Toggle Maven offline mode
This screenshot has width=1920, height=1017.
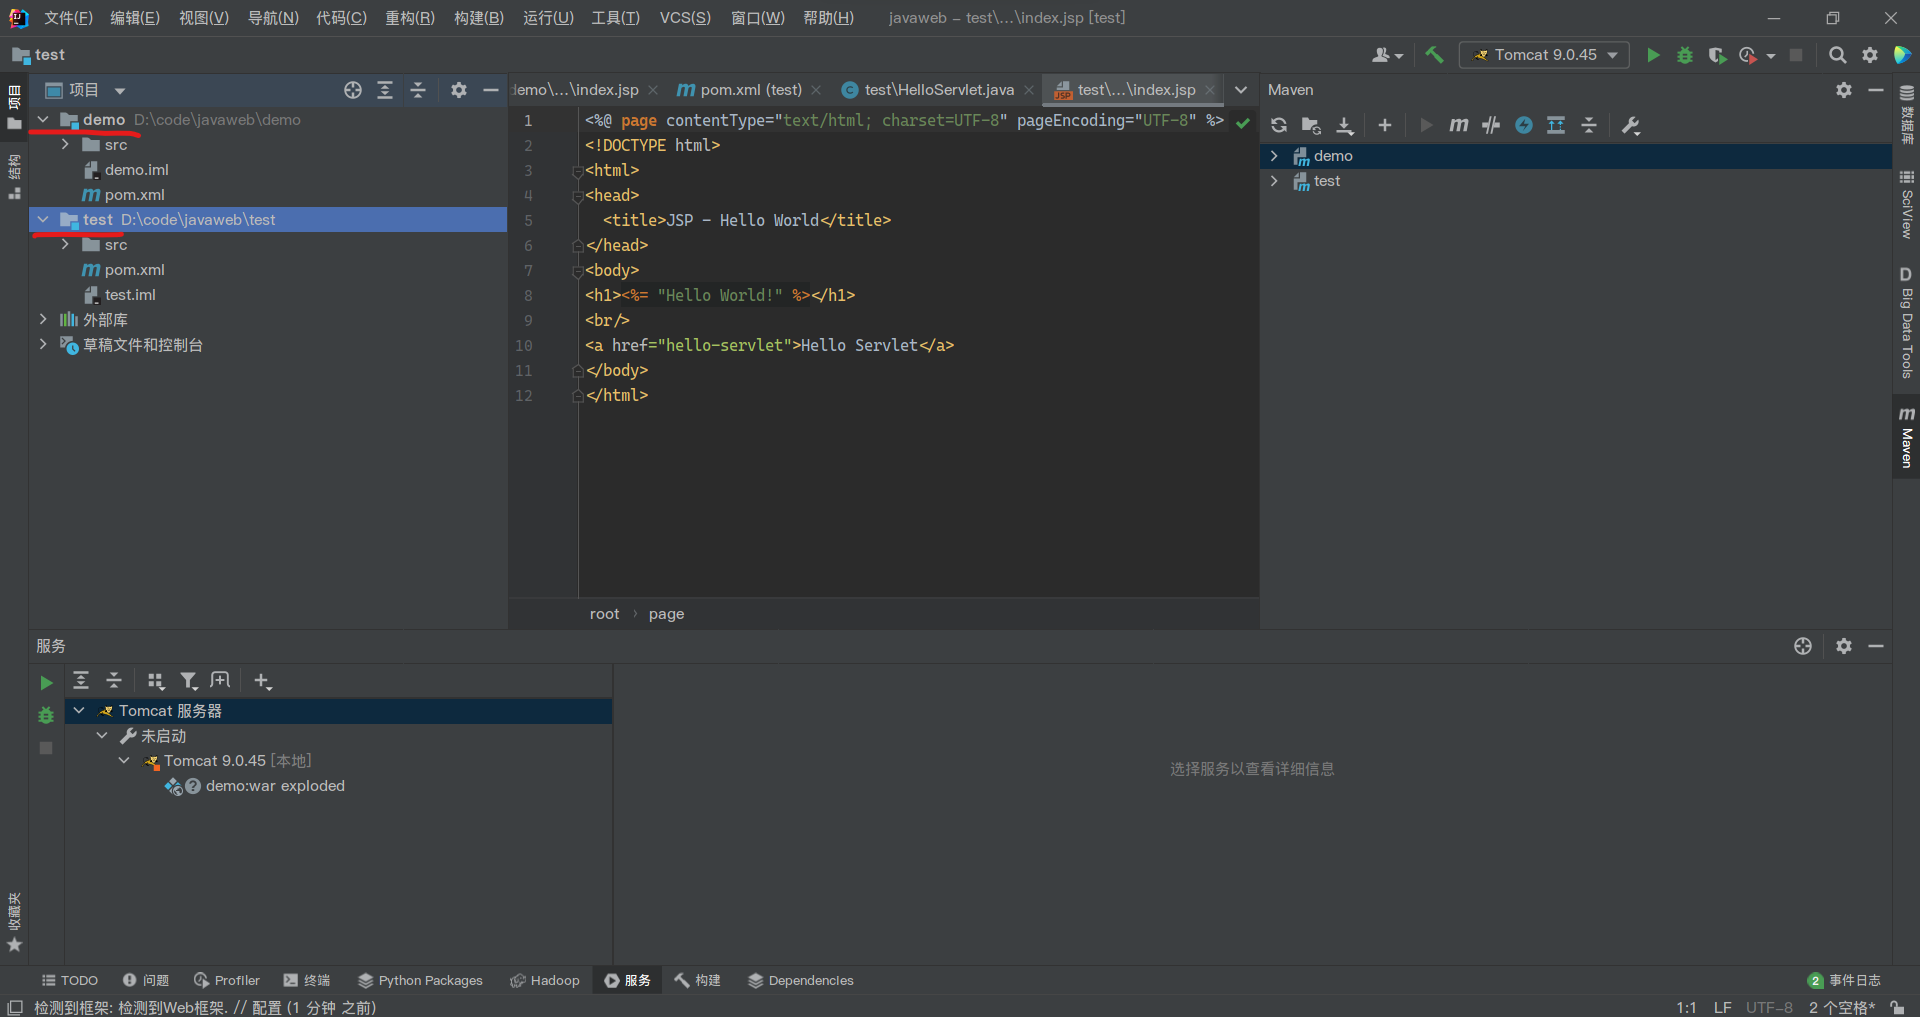[1491, 125]
